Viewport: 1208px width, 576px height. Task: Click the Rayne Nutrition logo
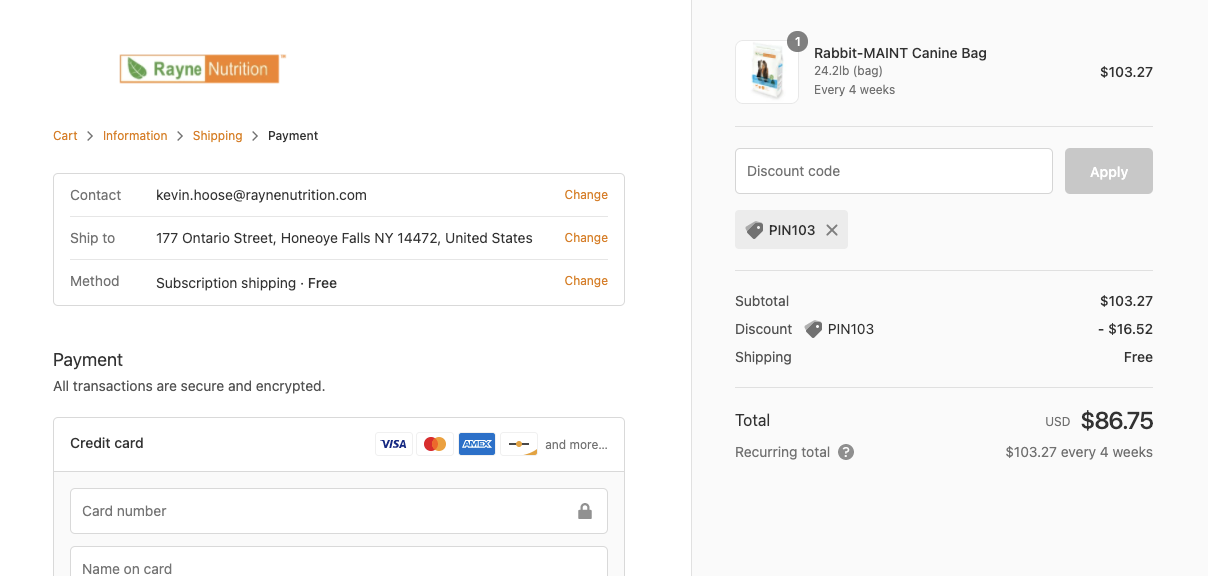[201, 69]
